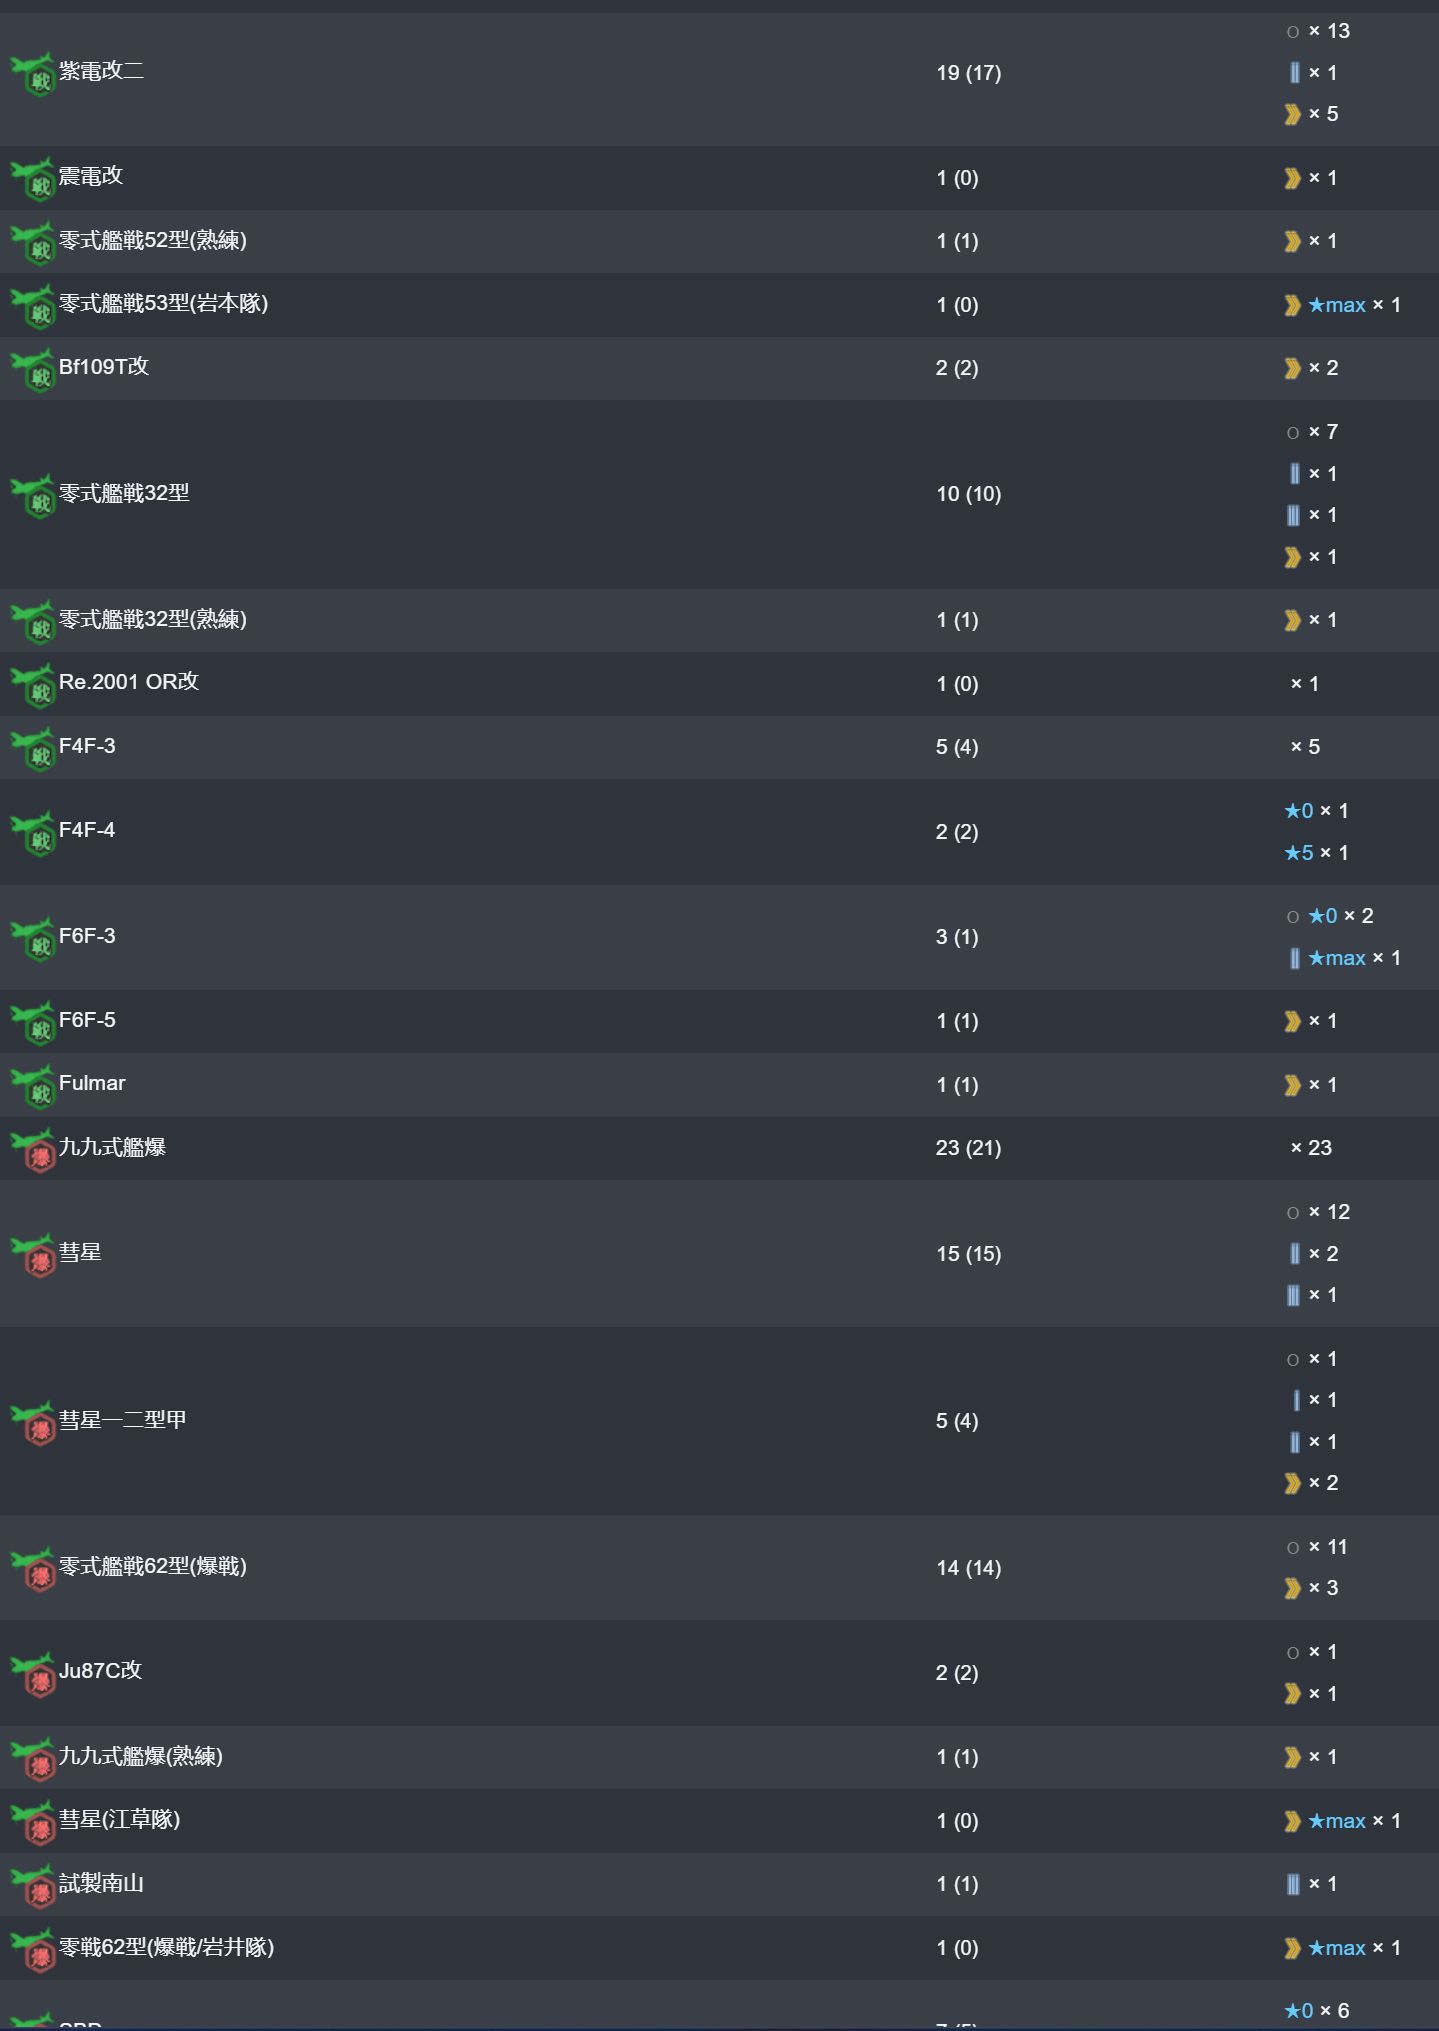Click the ★max label in the F6F-3 row
Viewport: 1439px width, 2031px height.
point(1337,958)
